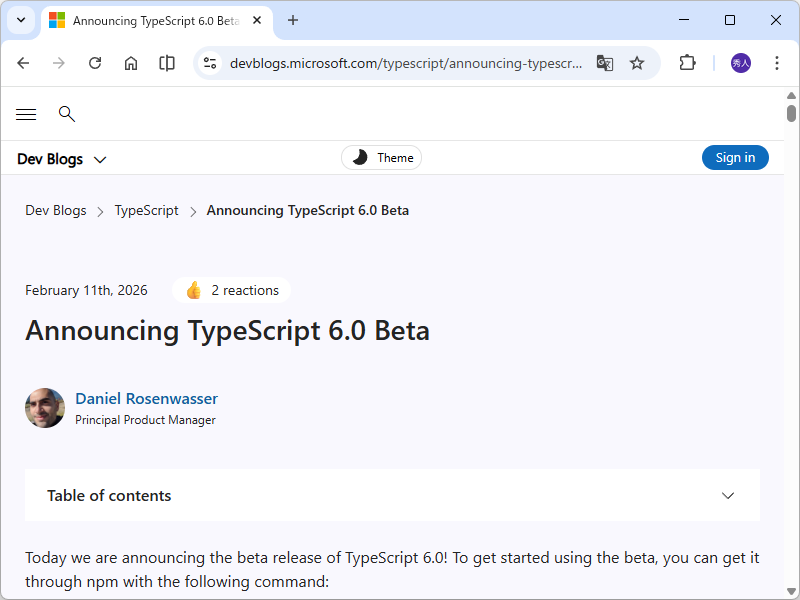Open Daniel Rosenwasser's author link
Screen dimensions: 800x600
click(146, 399)
